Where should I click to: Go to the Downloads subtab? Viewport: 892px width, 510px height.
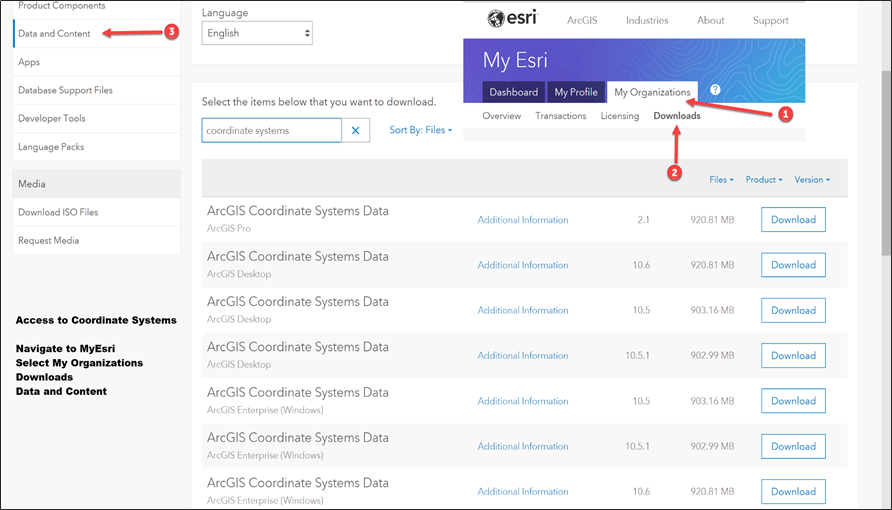[x=677, y=116]
